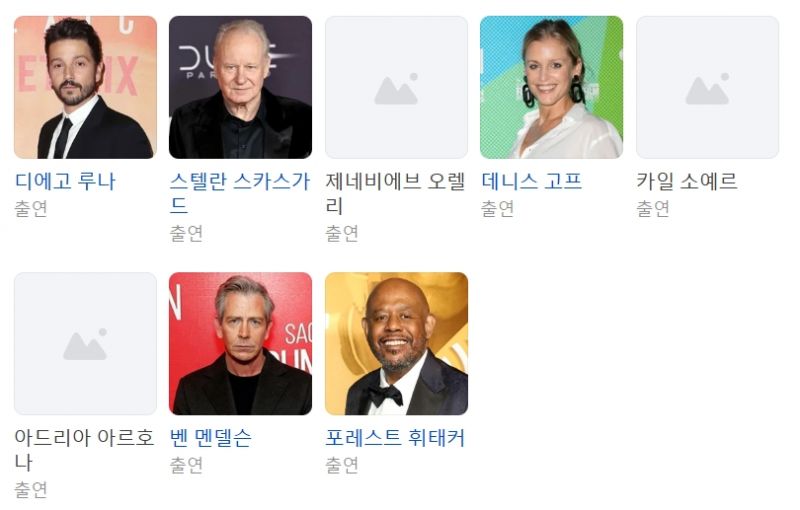
Task: Open the 데니스 고프 name link
Action: [x=531, y=182]
